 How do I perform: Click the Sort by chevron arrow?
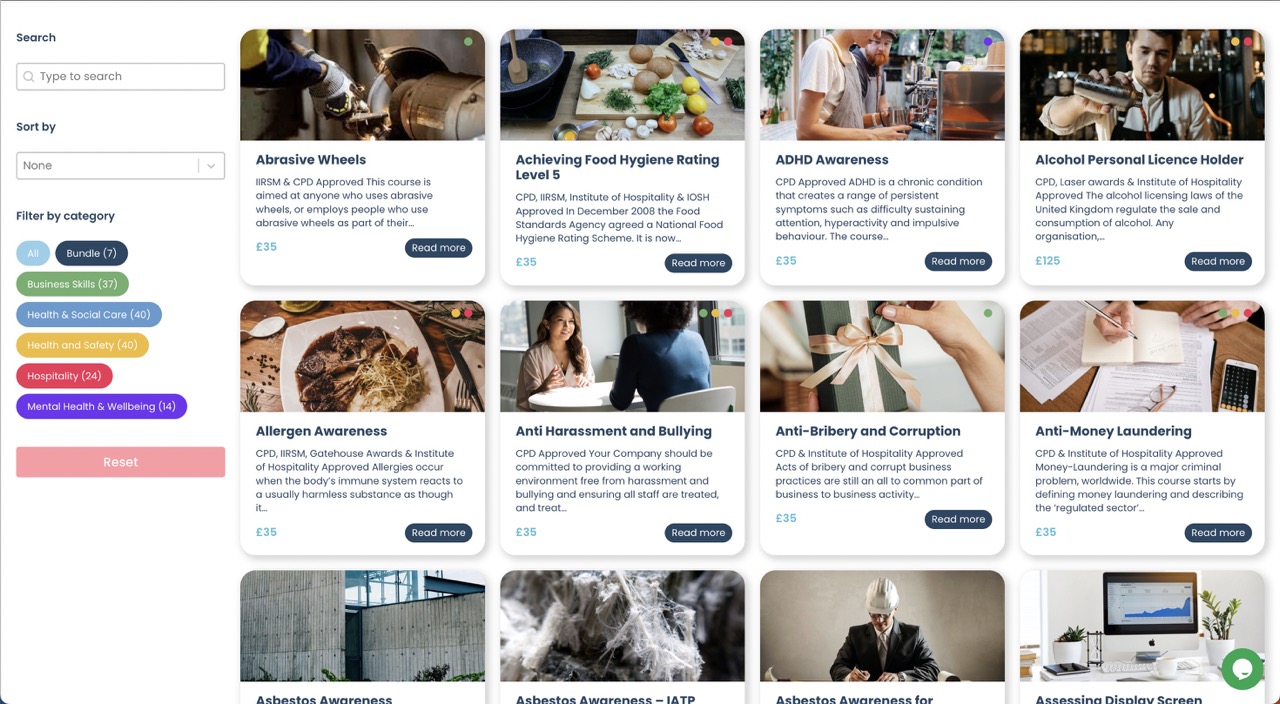(211, 166)
